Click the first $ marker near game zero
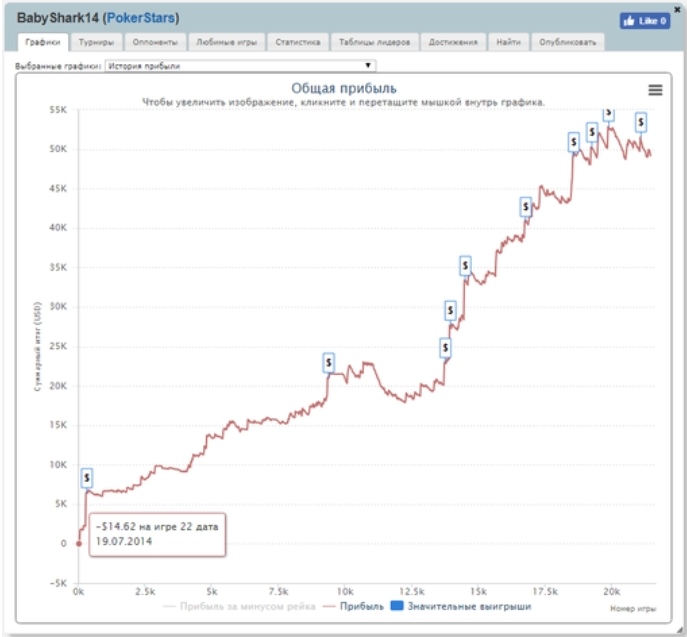Image resolution: width=687 pixels, height=637 pixels. [x=87, y=478]
